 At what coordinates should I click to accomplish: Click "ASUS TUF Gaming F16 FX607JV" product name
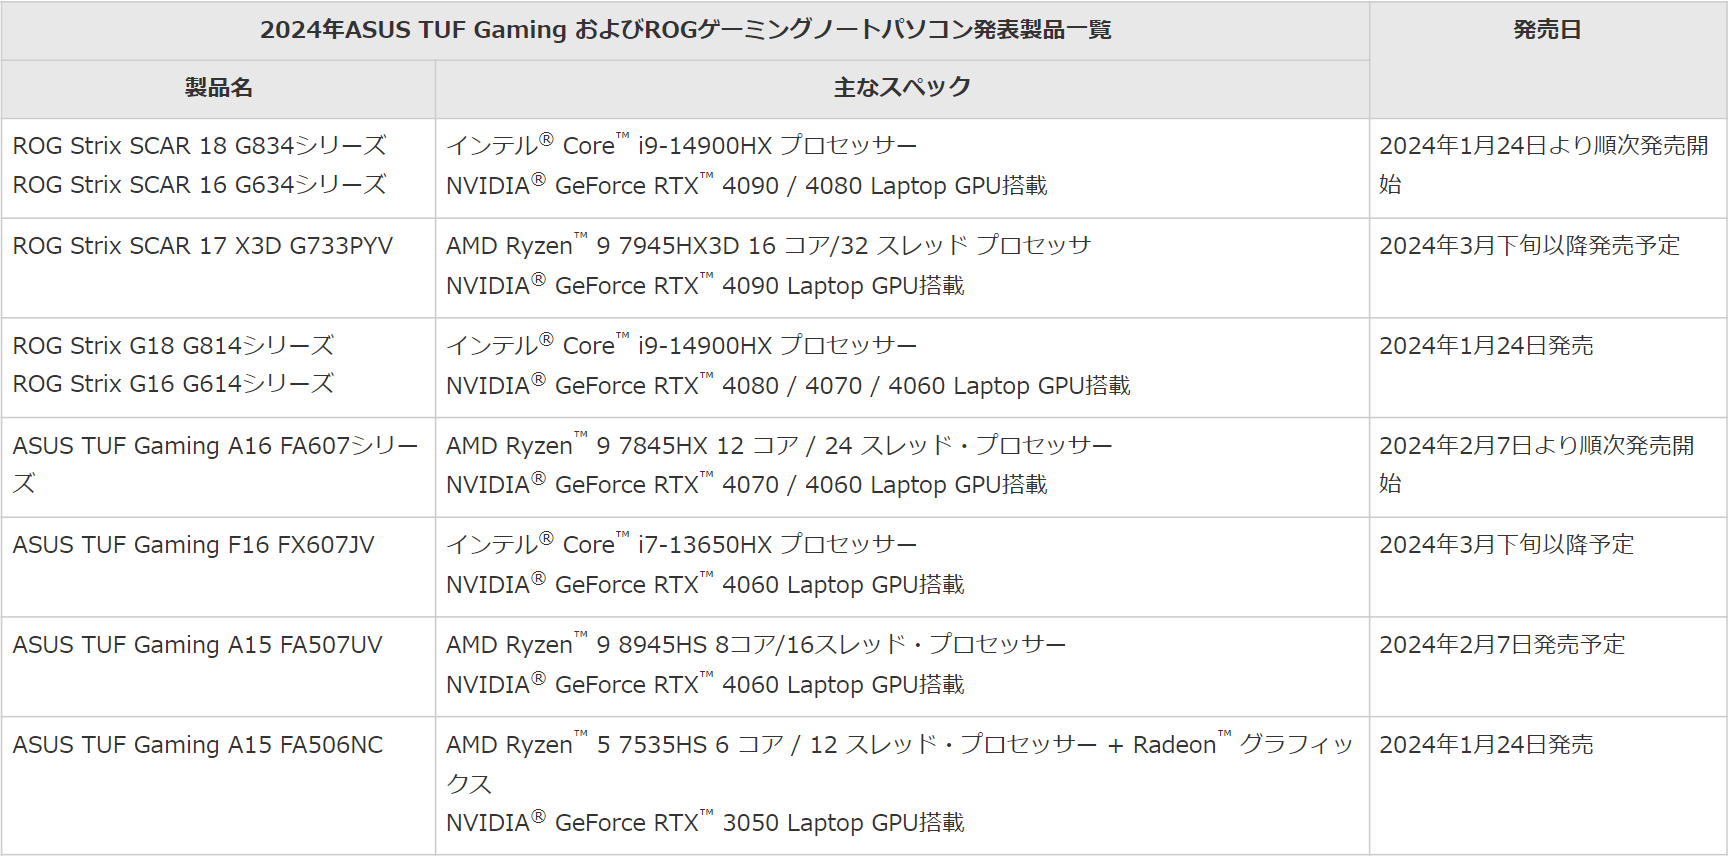pyautogui.click(x=194, y=545)
